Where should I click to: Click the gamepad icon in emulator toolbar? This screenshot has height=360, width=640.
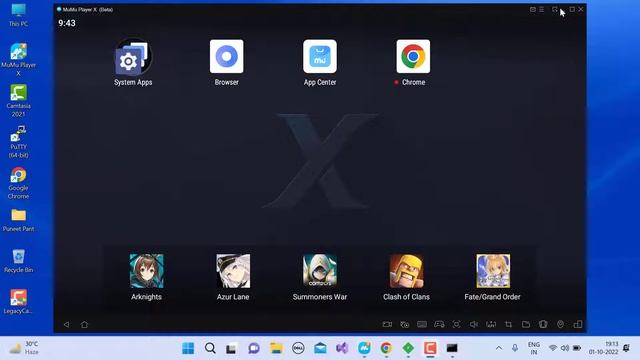(x=439, y=324)
